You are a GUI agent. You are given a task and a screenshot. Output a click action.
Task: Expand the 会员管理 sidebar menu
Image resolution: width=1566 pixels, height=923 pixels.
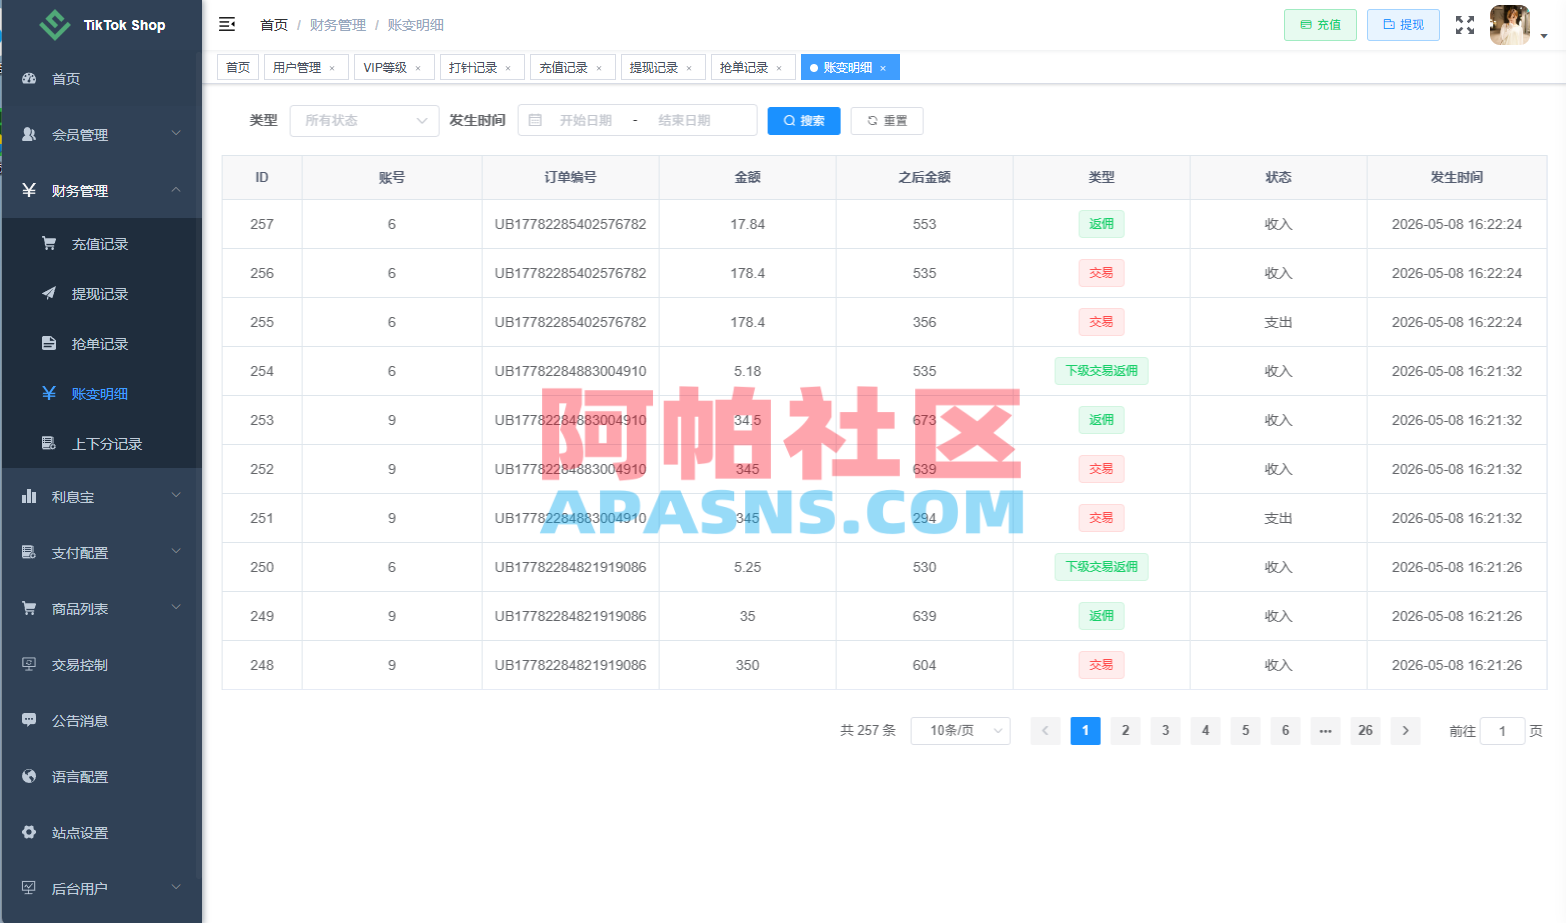102,134
